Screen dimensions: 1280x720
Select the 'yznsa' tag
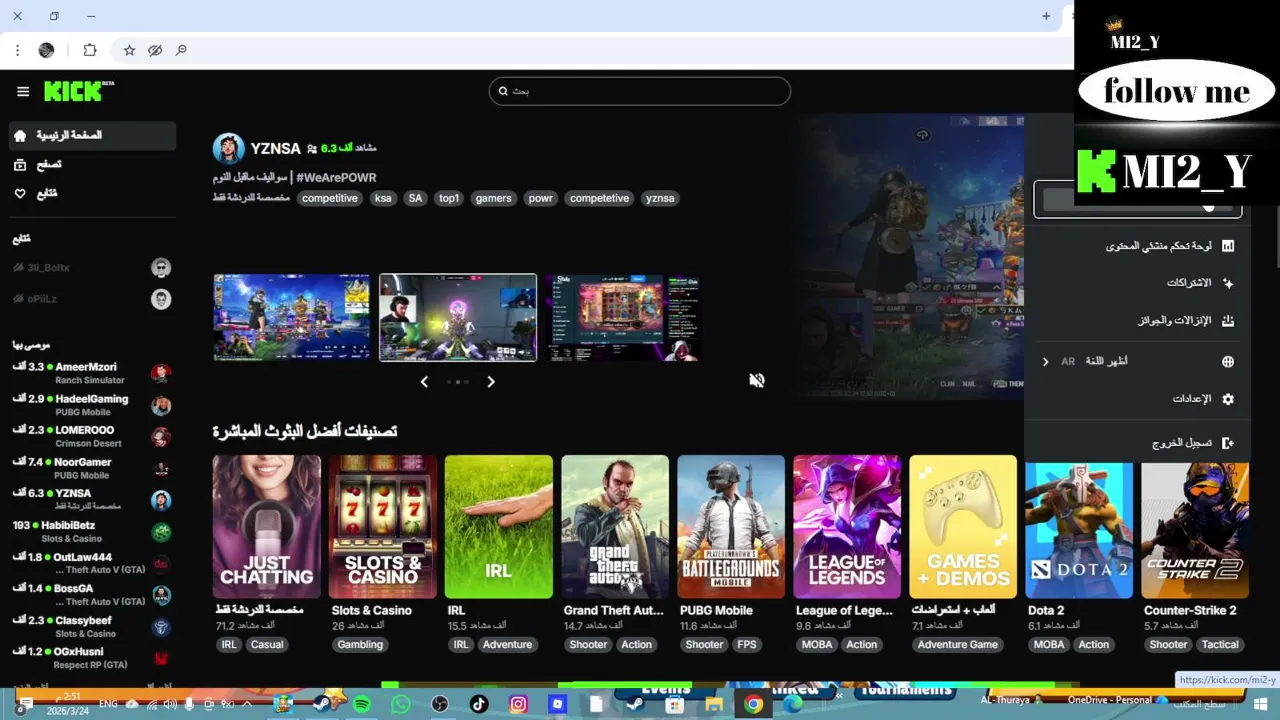[x=660, y=198]
